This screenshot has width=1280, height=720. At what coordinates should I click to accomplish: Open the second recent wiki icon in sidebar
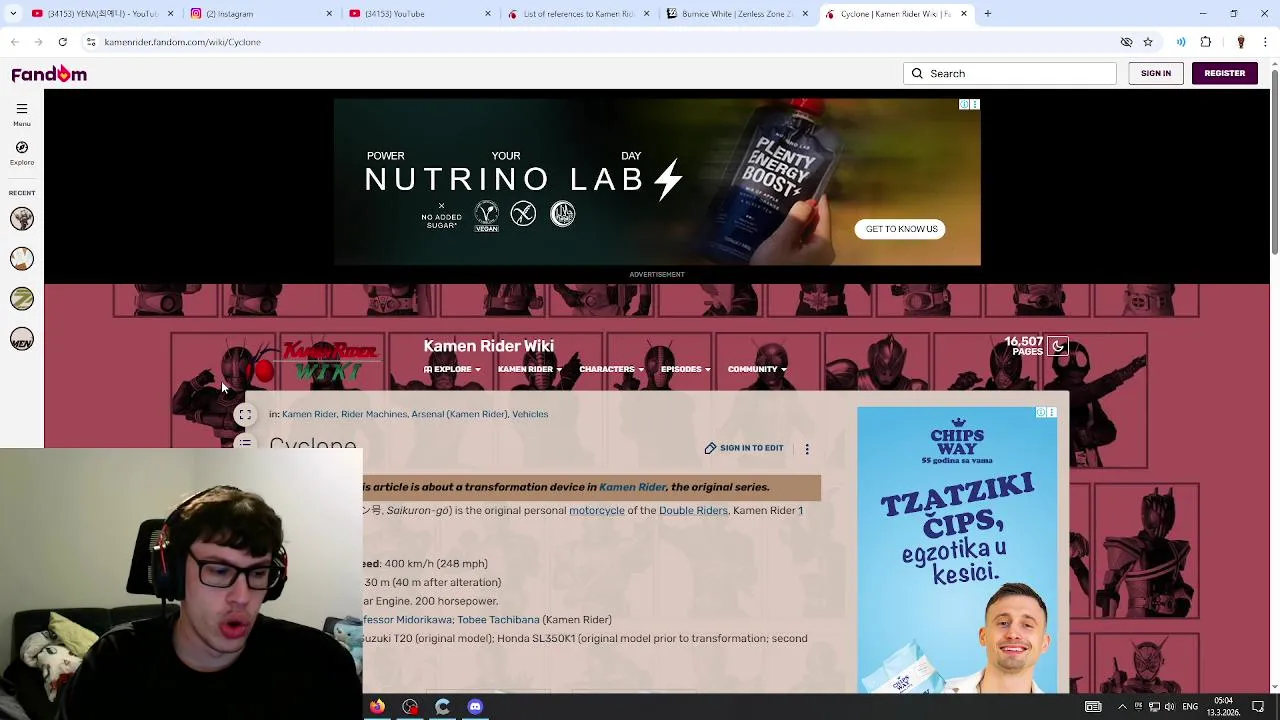(x=21, y=259)
